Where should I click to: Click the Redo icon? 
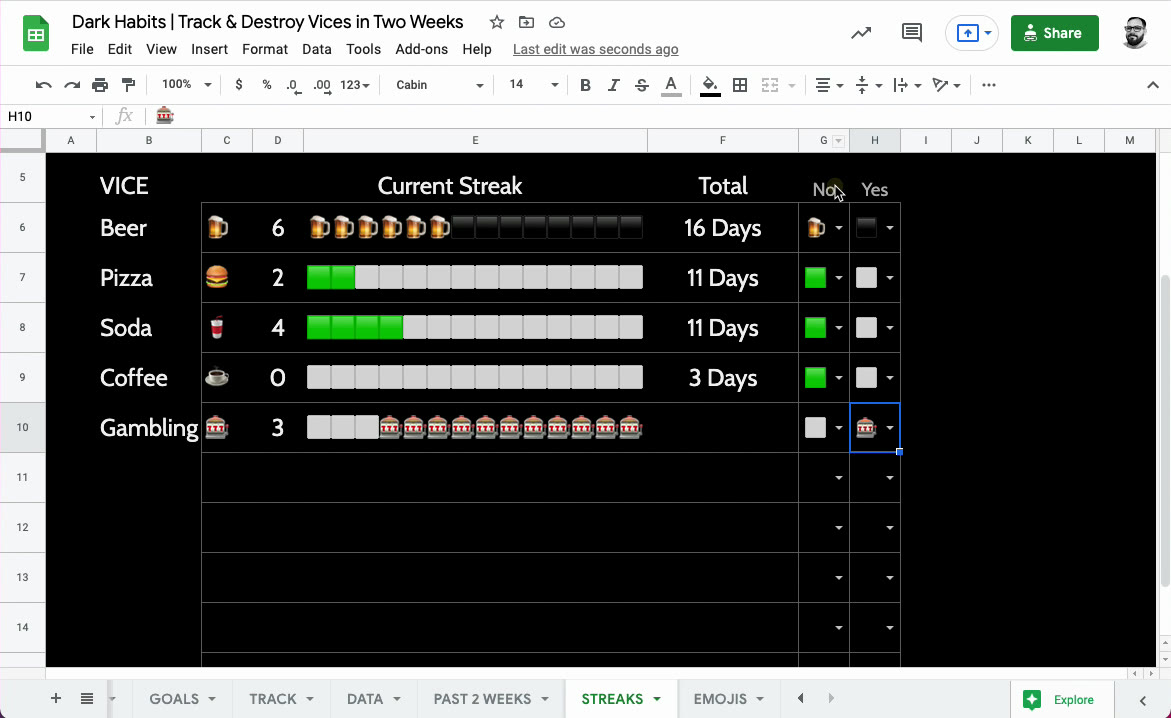(72, 85)
